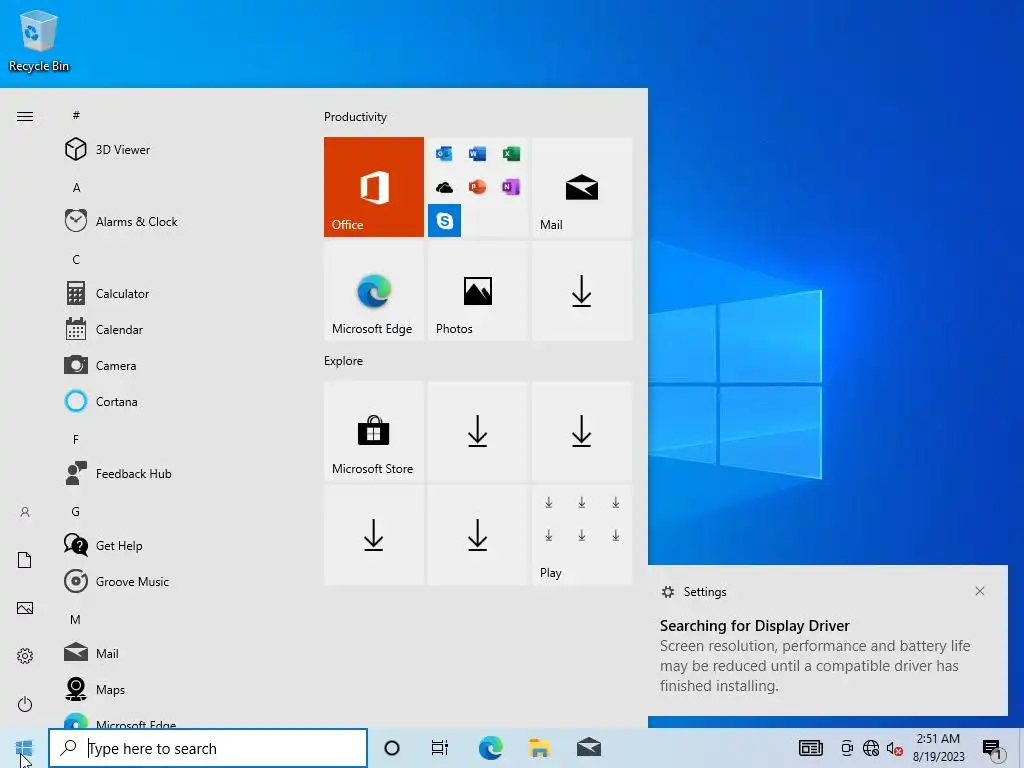1024x768 pixels.
Task: Open OneNote from the Office tile group
Action: pos(511,187)
